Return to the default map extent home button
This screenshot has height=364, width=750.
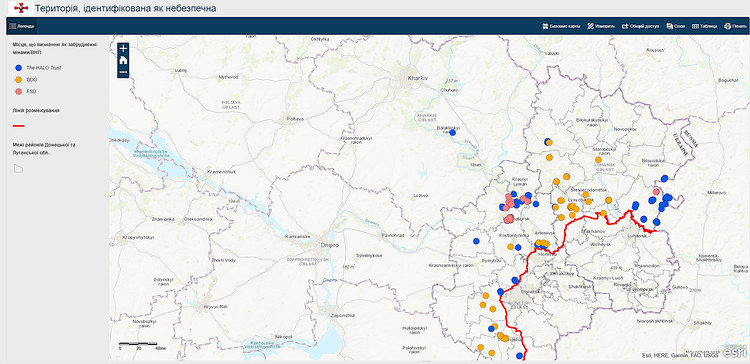click(x=123, y=60)
